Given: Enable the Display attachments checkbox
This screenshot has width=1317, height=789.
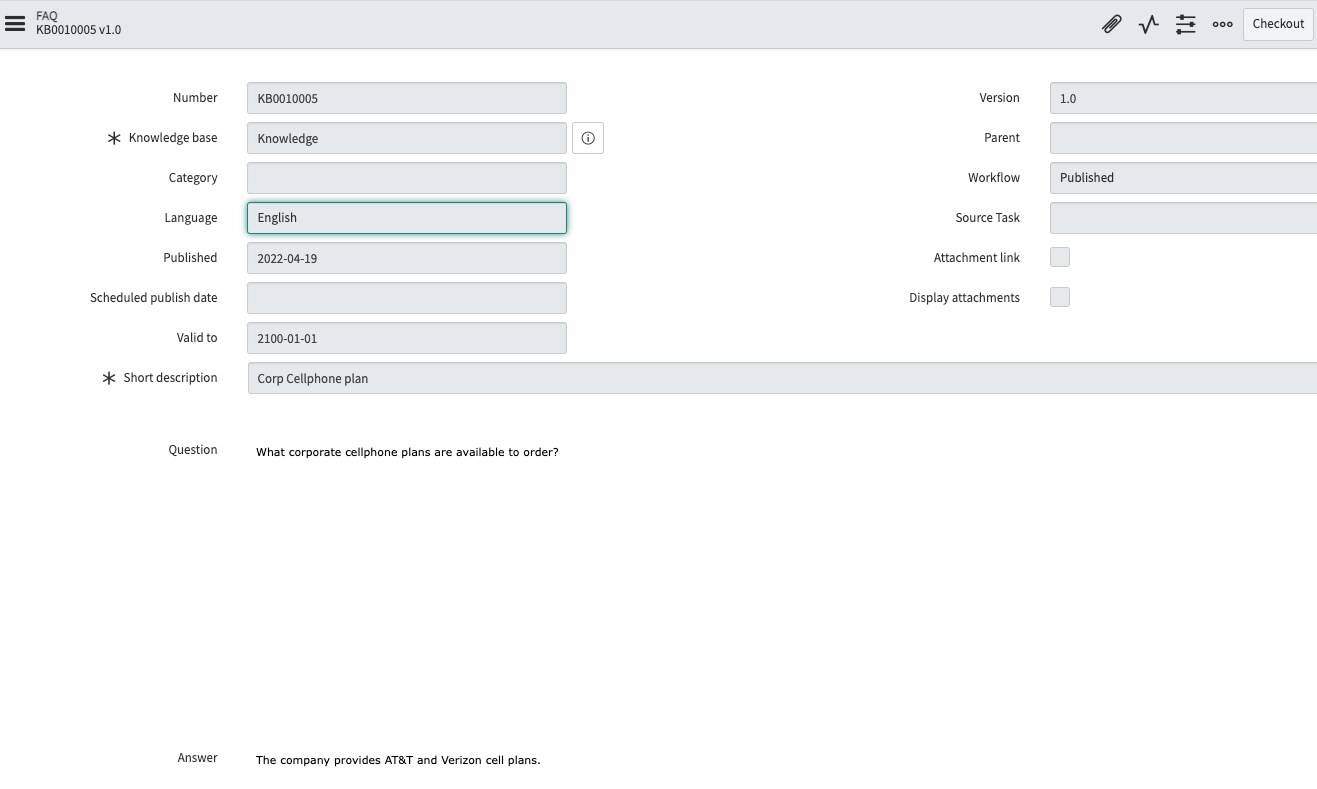Looking at the screenshot, I should (x=1060, y=297).
